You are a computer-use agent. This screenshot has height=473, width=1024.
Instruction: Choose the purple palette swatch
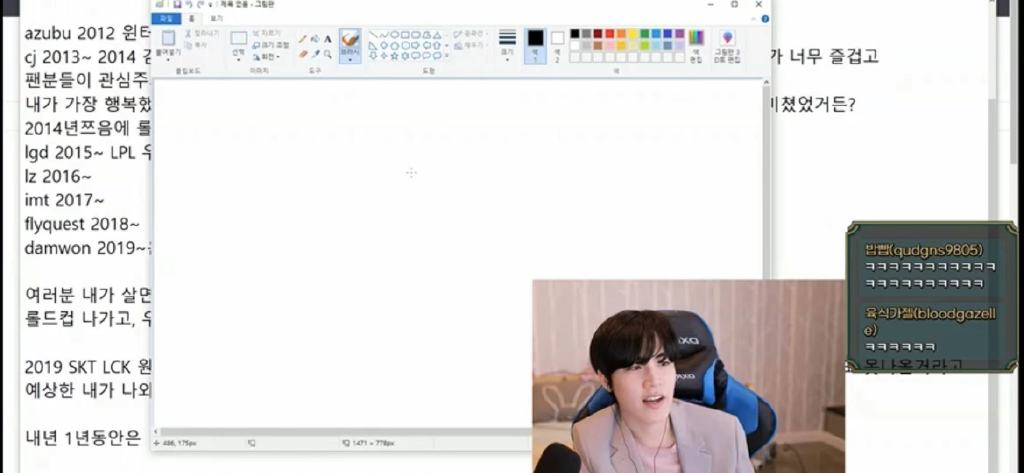coord(680,33)
